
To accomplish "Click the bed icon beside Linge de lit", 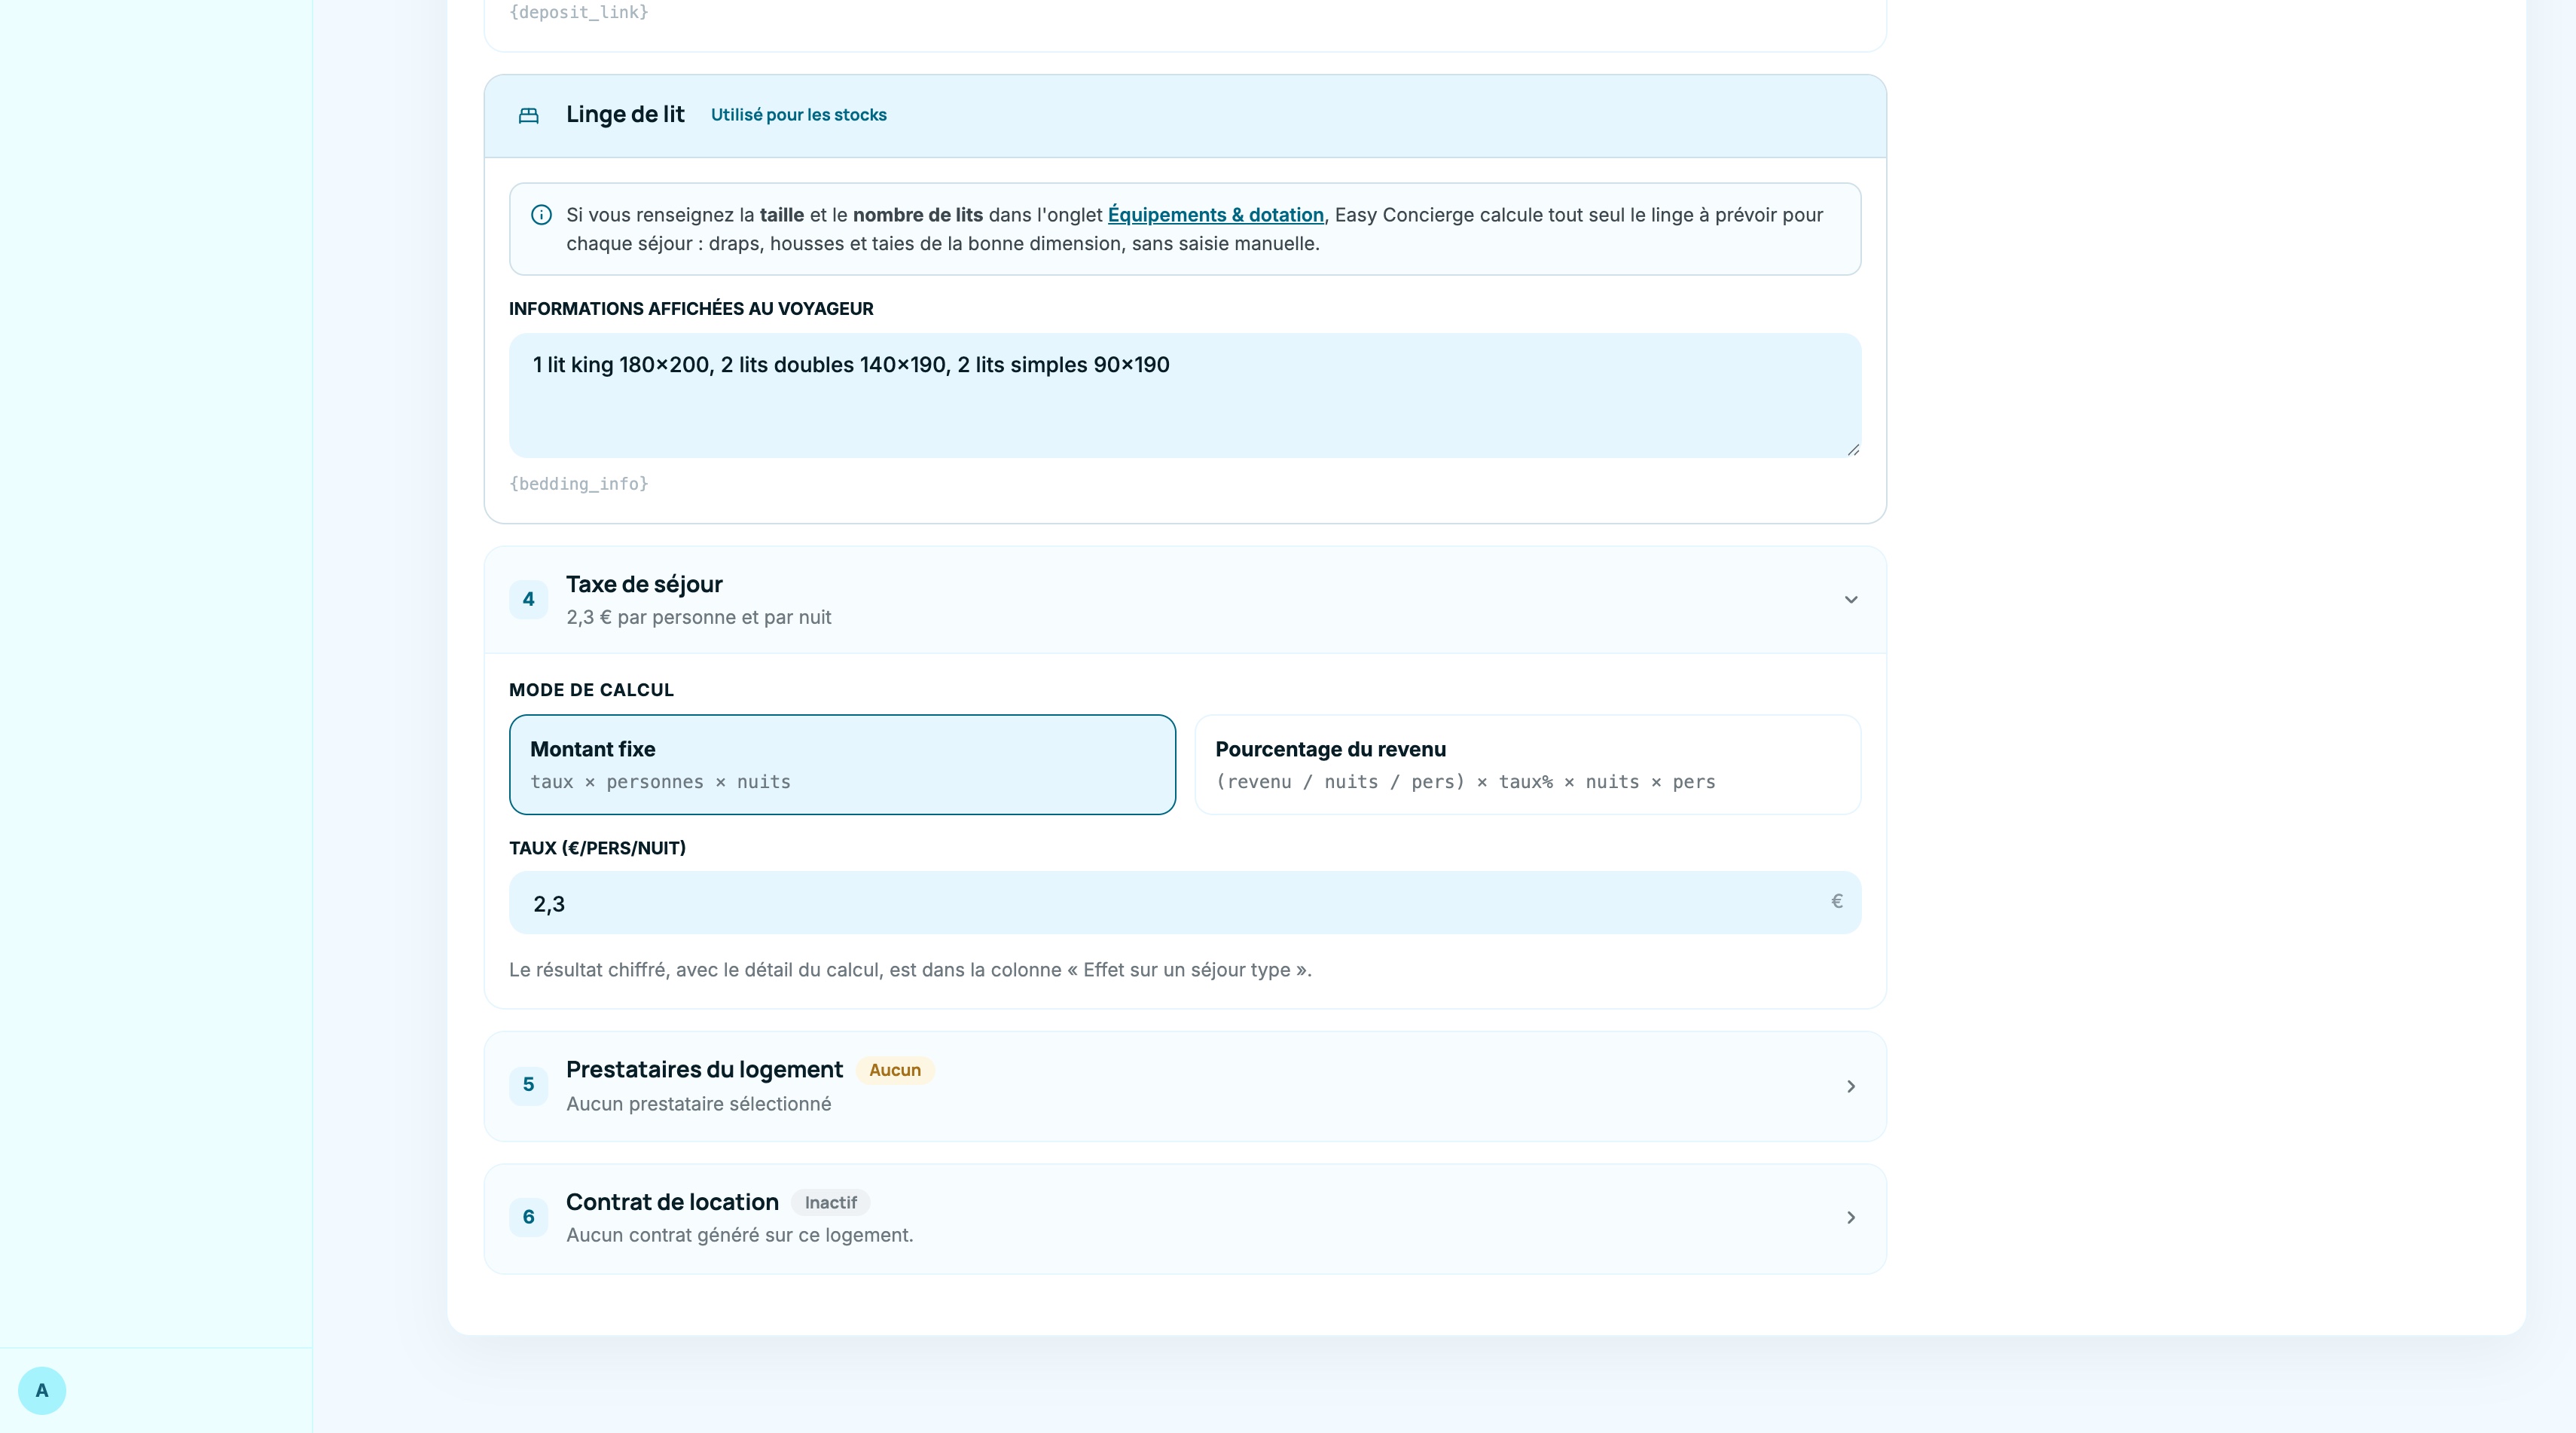I will point(528,116).
